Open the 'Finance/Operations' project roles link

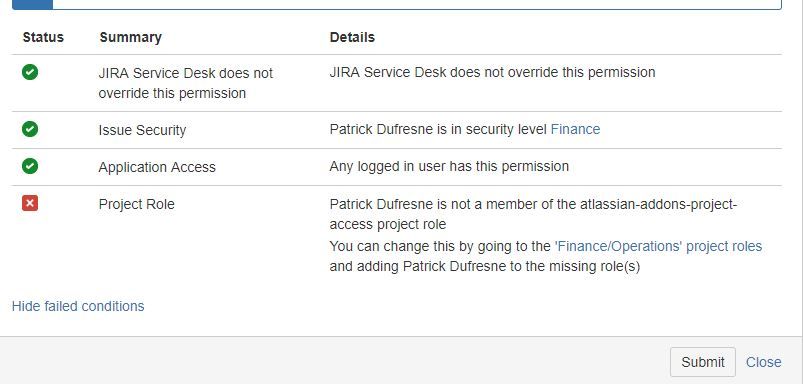pos(659,246)
